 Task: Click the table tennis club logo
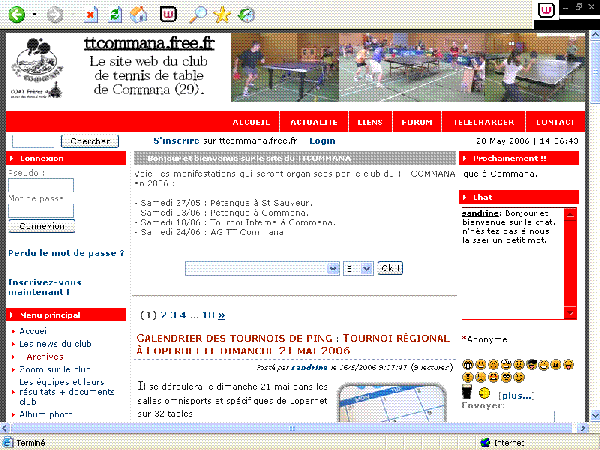(37, 68)
